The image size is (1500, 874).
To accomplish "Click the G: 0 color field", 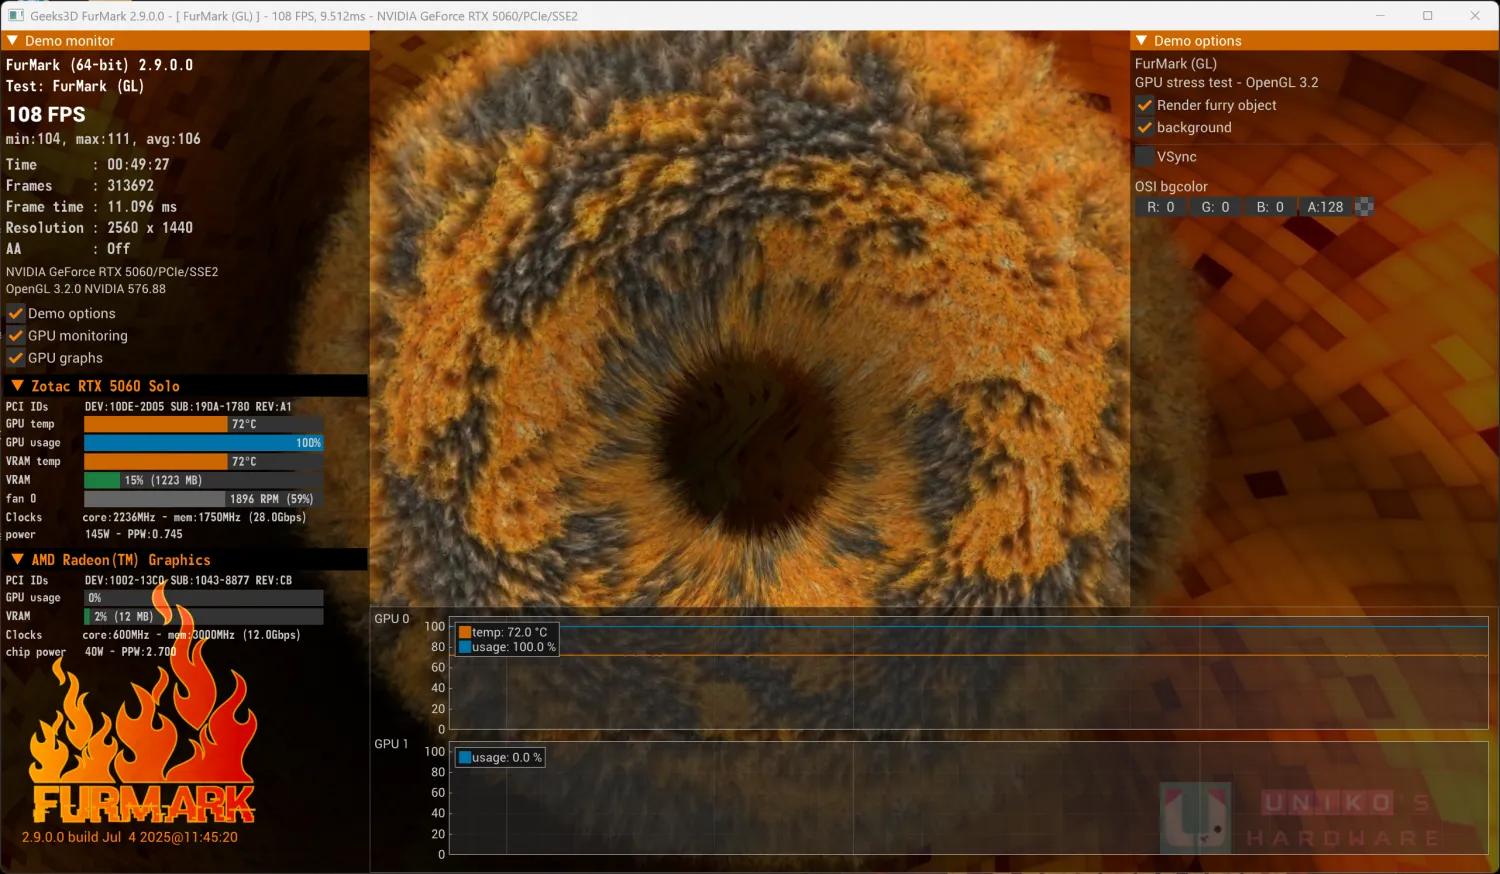I will click(x=1215, y=207).
